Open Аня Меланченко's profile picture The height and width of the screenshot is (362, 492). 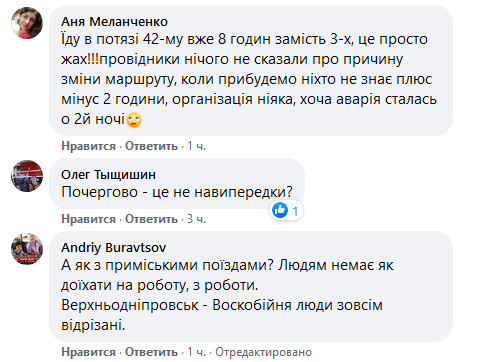pyautogui.click(x=27, y=23)
